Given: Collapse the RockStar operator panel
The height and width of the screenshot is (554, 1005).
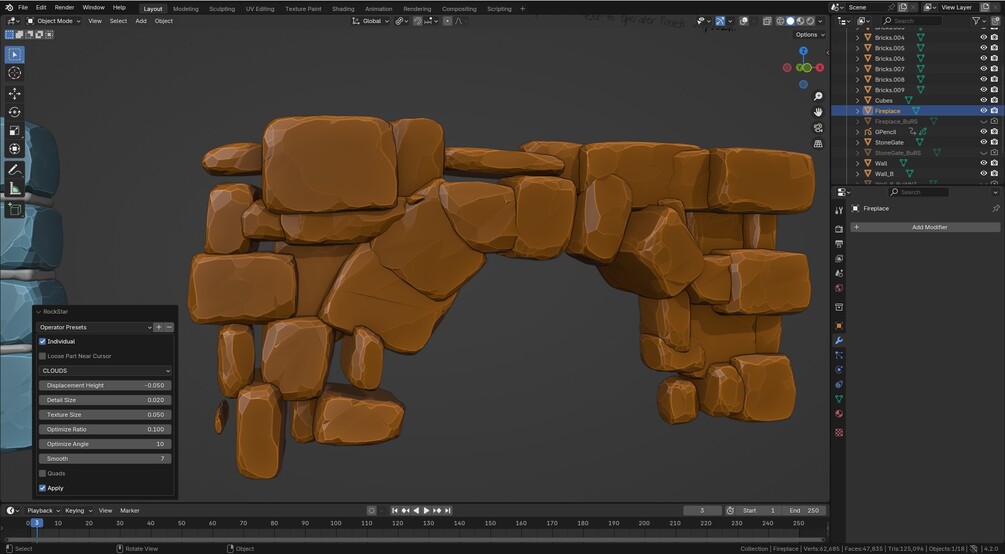Looking at the screenshot, I should click(x=38, y=312).
